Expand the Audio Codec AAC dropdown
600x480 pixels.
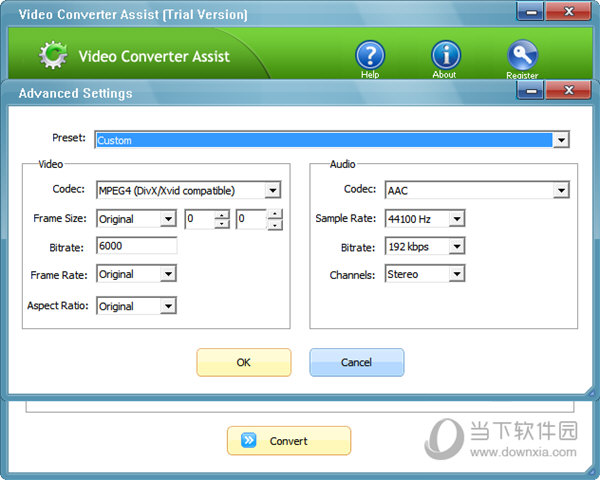click(477, 190)
